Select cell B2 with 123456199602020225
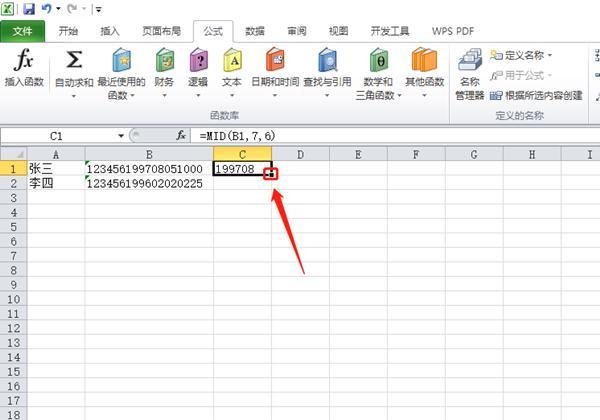The image size is (600, 420). click(149, 183)
